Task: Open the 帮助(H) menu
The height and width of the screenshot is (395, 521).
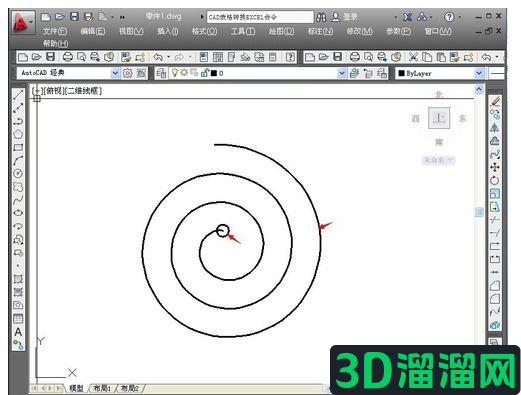Action: [x=56, y=44]
